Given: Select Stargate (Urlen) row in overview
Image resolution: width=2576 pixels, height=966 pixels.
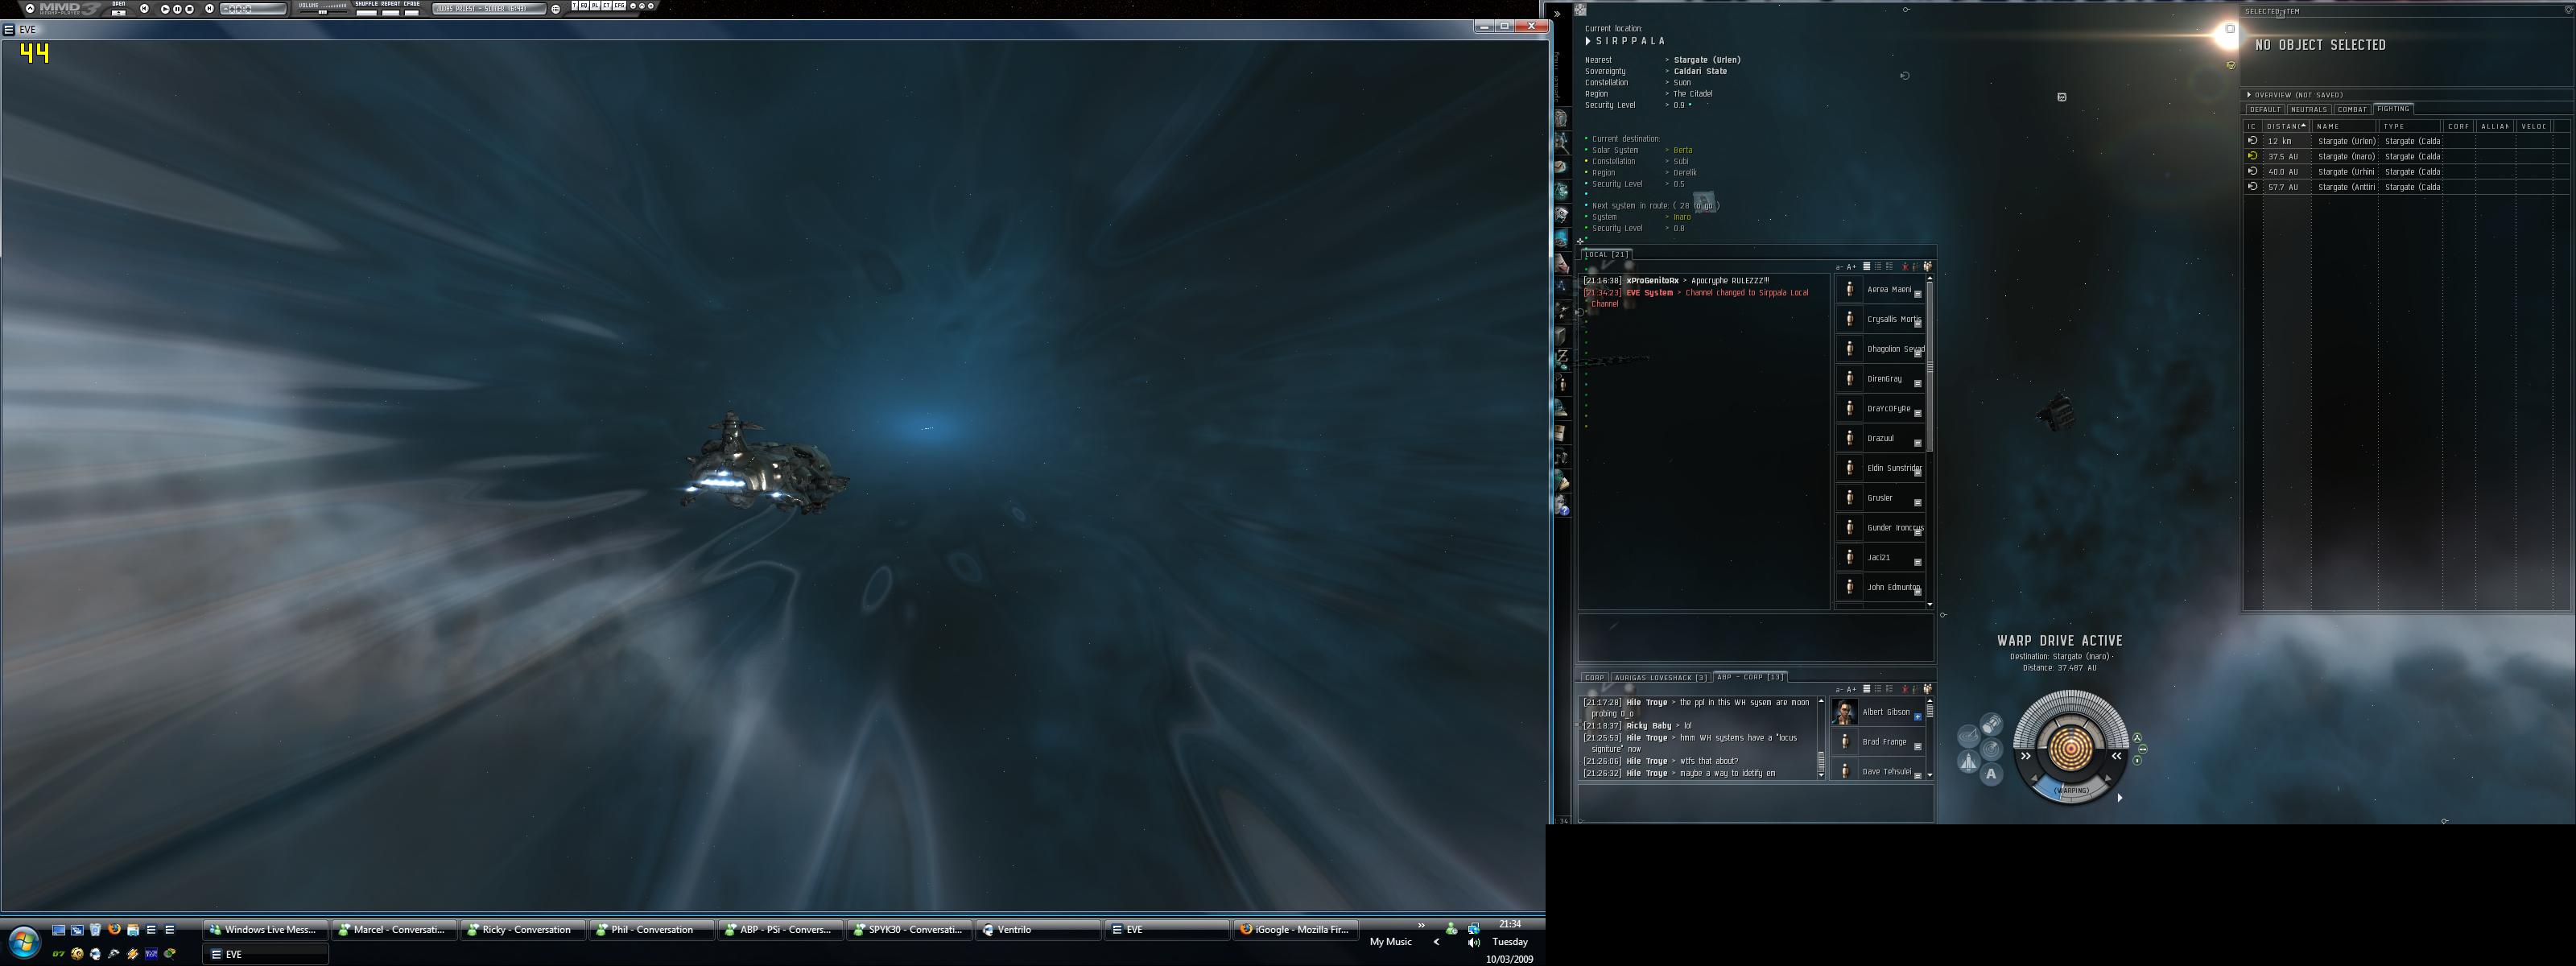Looking at the screenshot, I should coord(2346,141).
